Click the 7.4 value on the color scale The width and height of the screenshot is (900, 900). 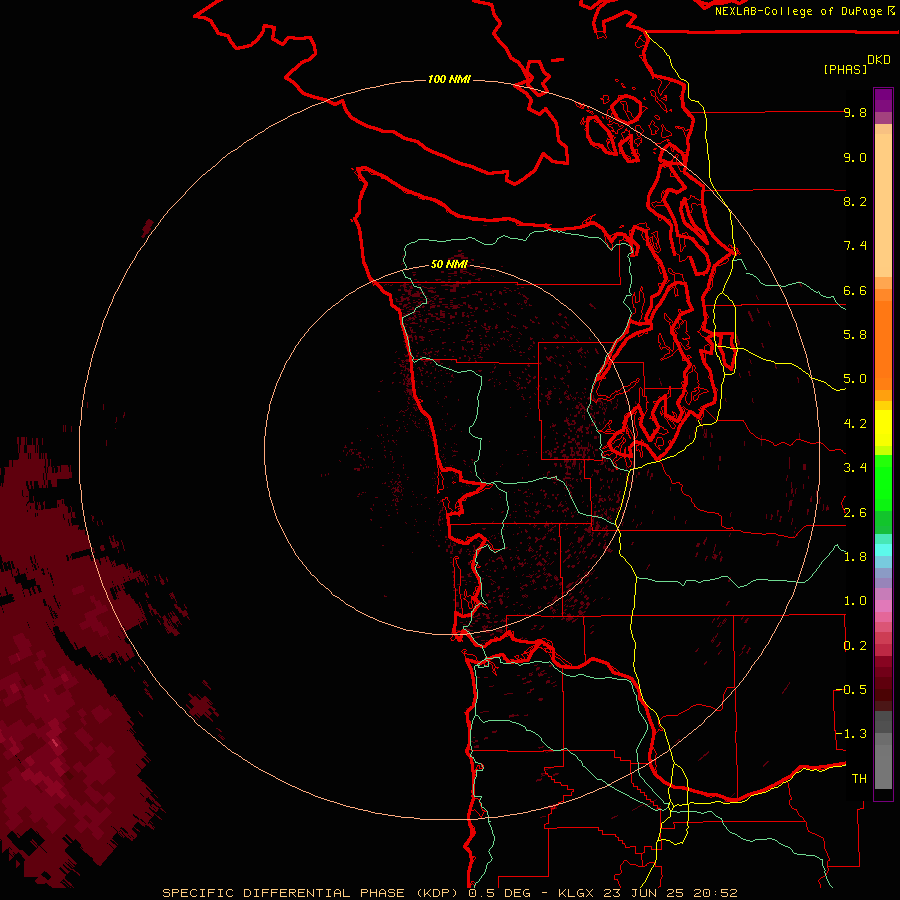[x=855, y=246]
